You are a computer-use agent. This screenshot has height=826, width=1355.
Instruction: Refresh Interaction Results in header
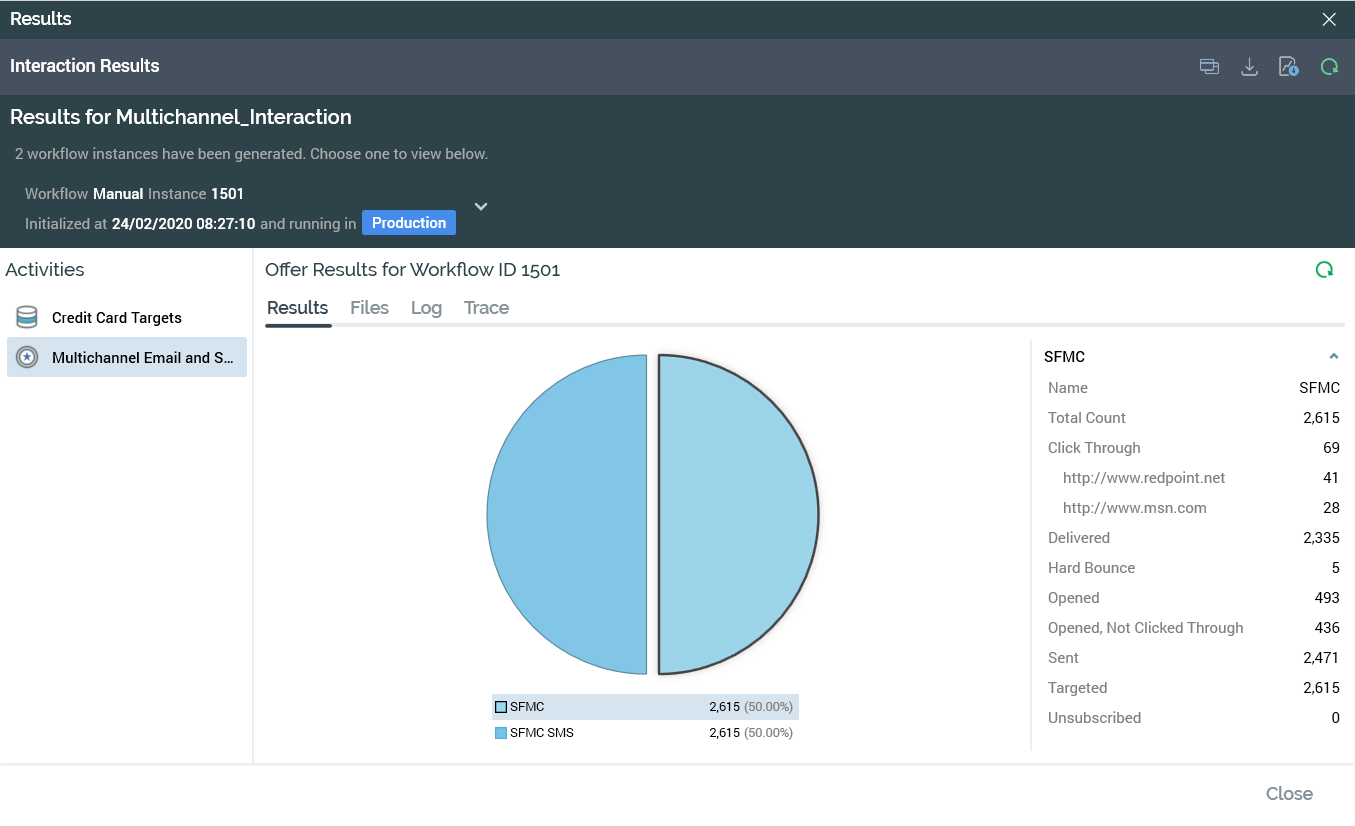[1329, 67]
